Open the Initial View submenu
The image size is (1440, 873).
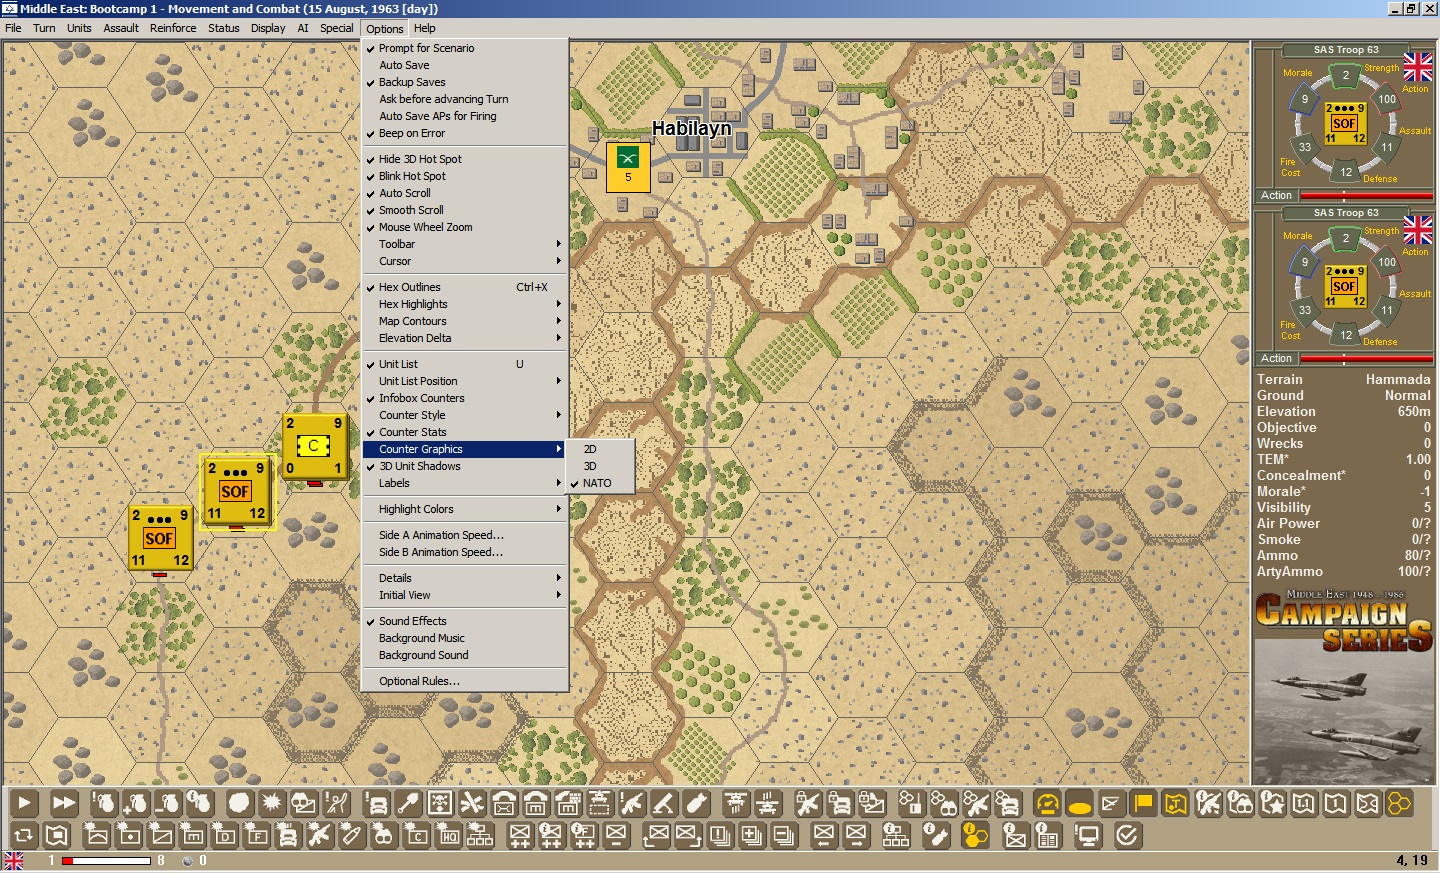click(x=465, y=595)
